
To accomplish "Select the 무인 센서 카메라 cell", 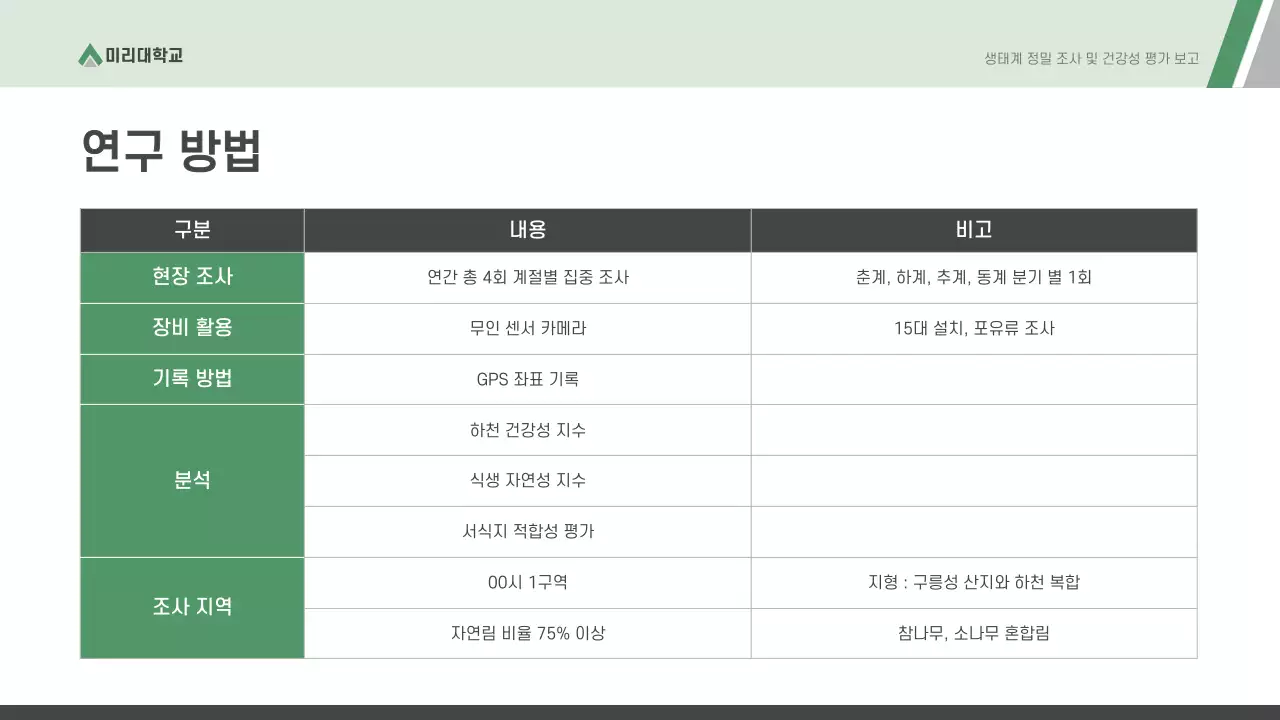I will click(527, 328).
